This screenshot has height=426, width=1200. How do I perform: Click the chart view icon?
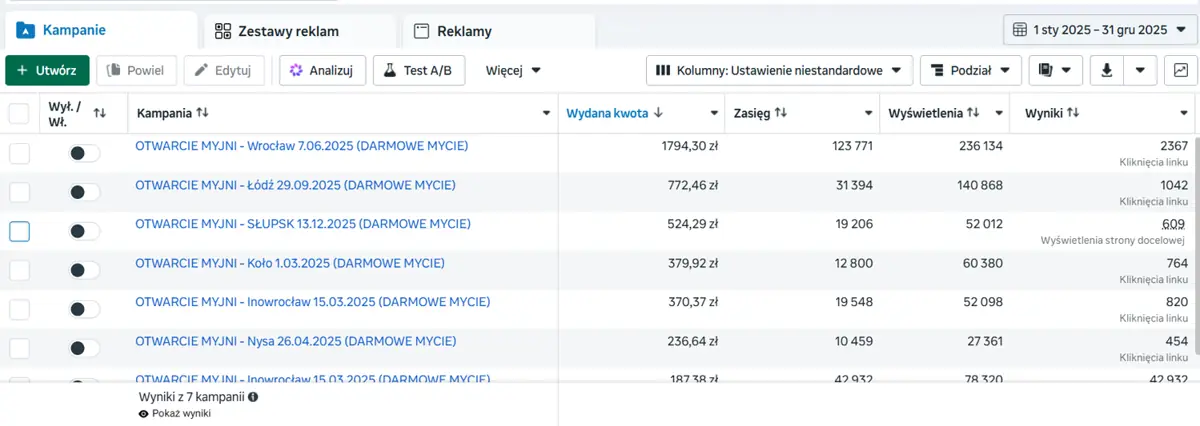[x=1181, y=70]
